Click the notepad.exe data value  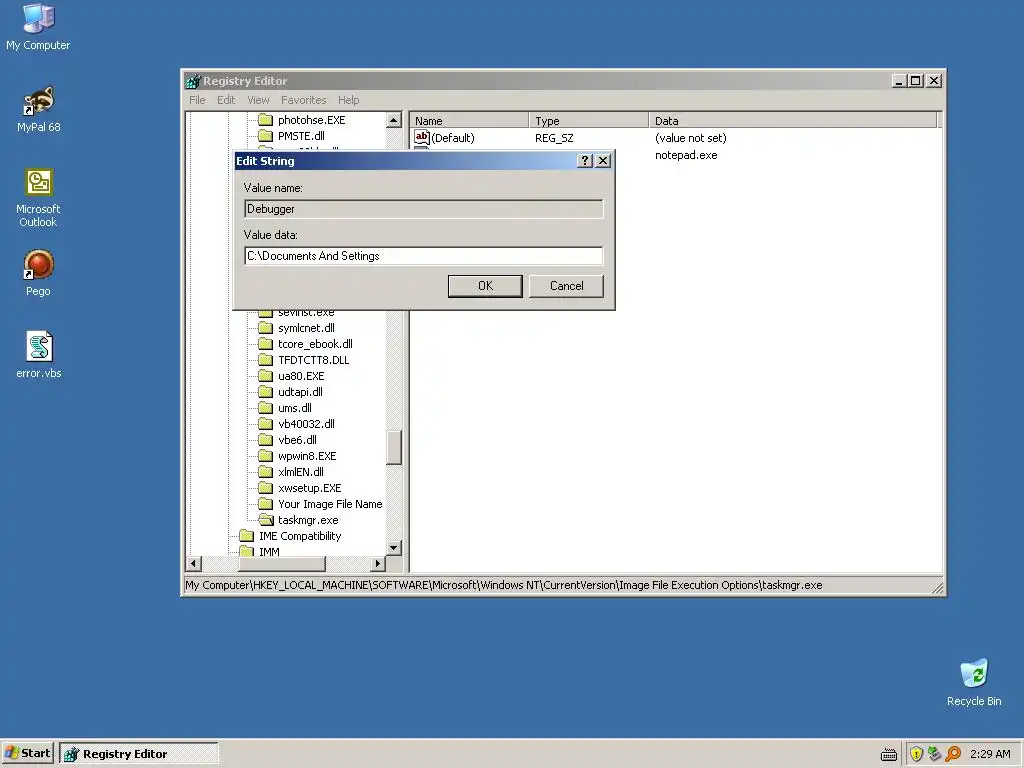tap(686, 155)
